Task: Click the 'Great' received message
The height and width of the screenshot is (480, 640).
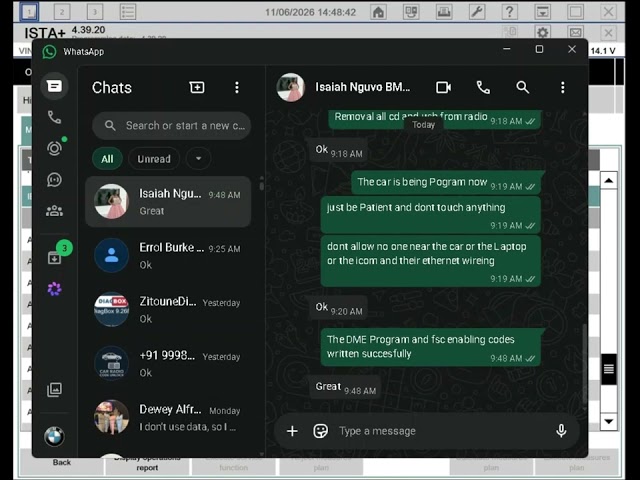Action: coord(345,387)
